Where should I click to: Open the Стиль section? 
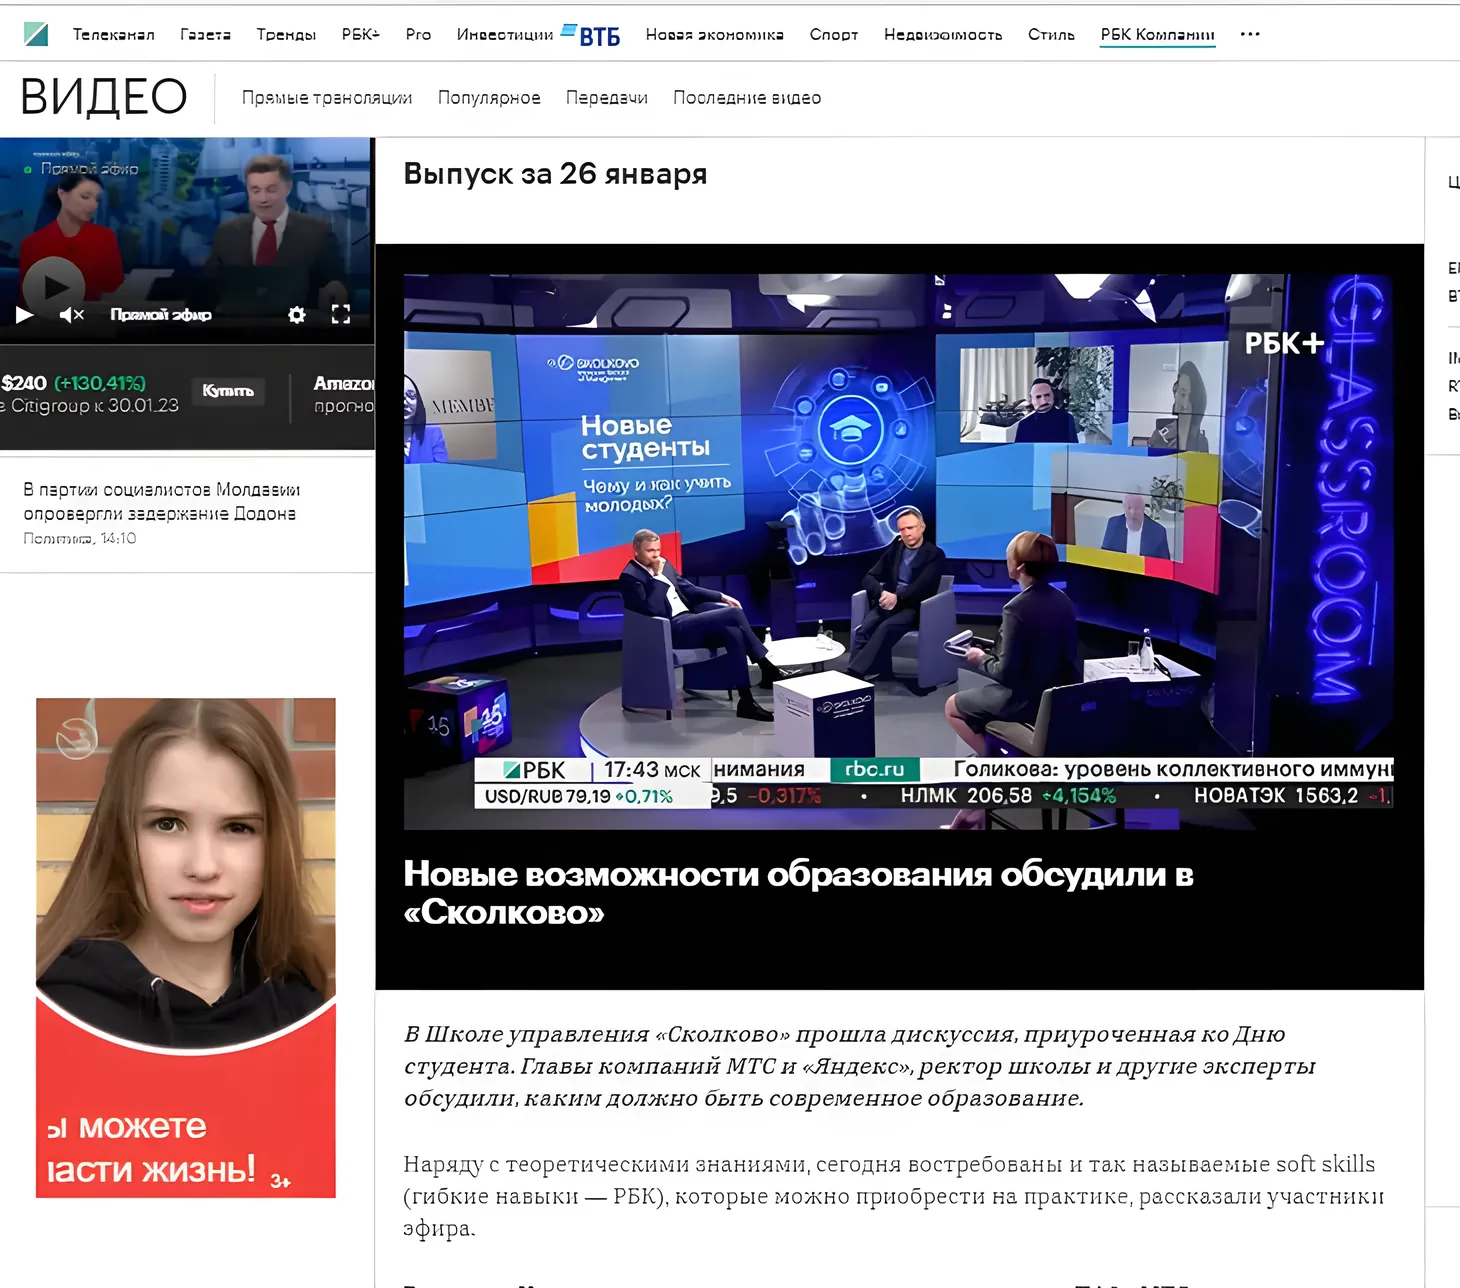(x=1051, y=35)
